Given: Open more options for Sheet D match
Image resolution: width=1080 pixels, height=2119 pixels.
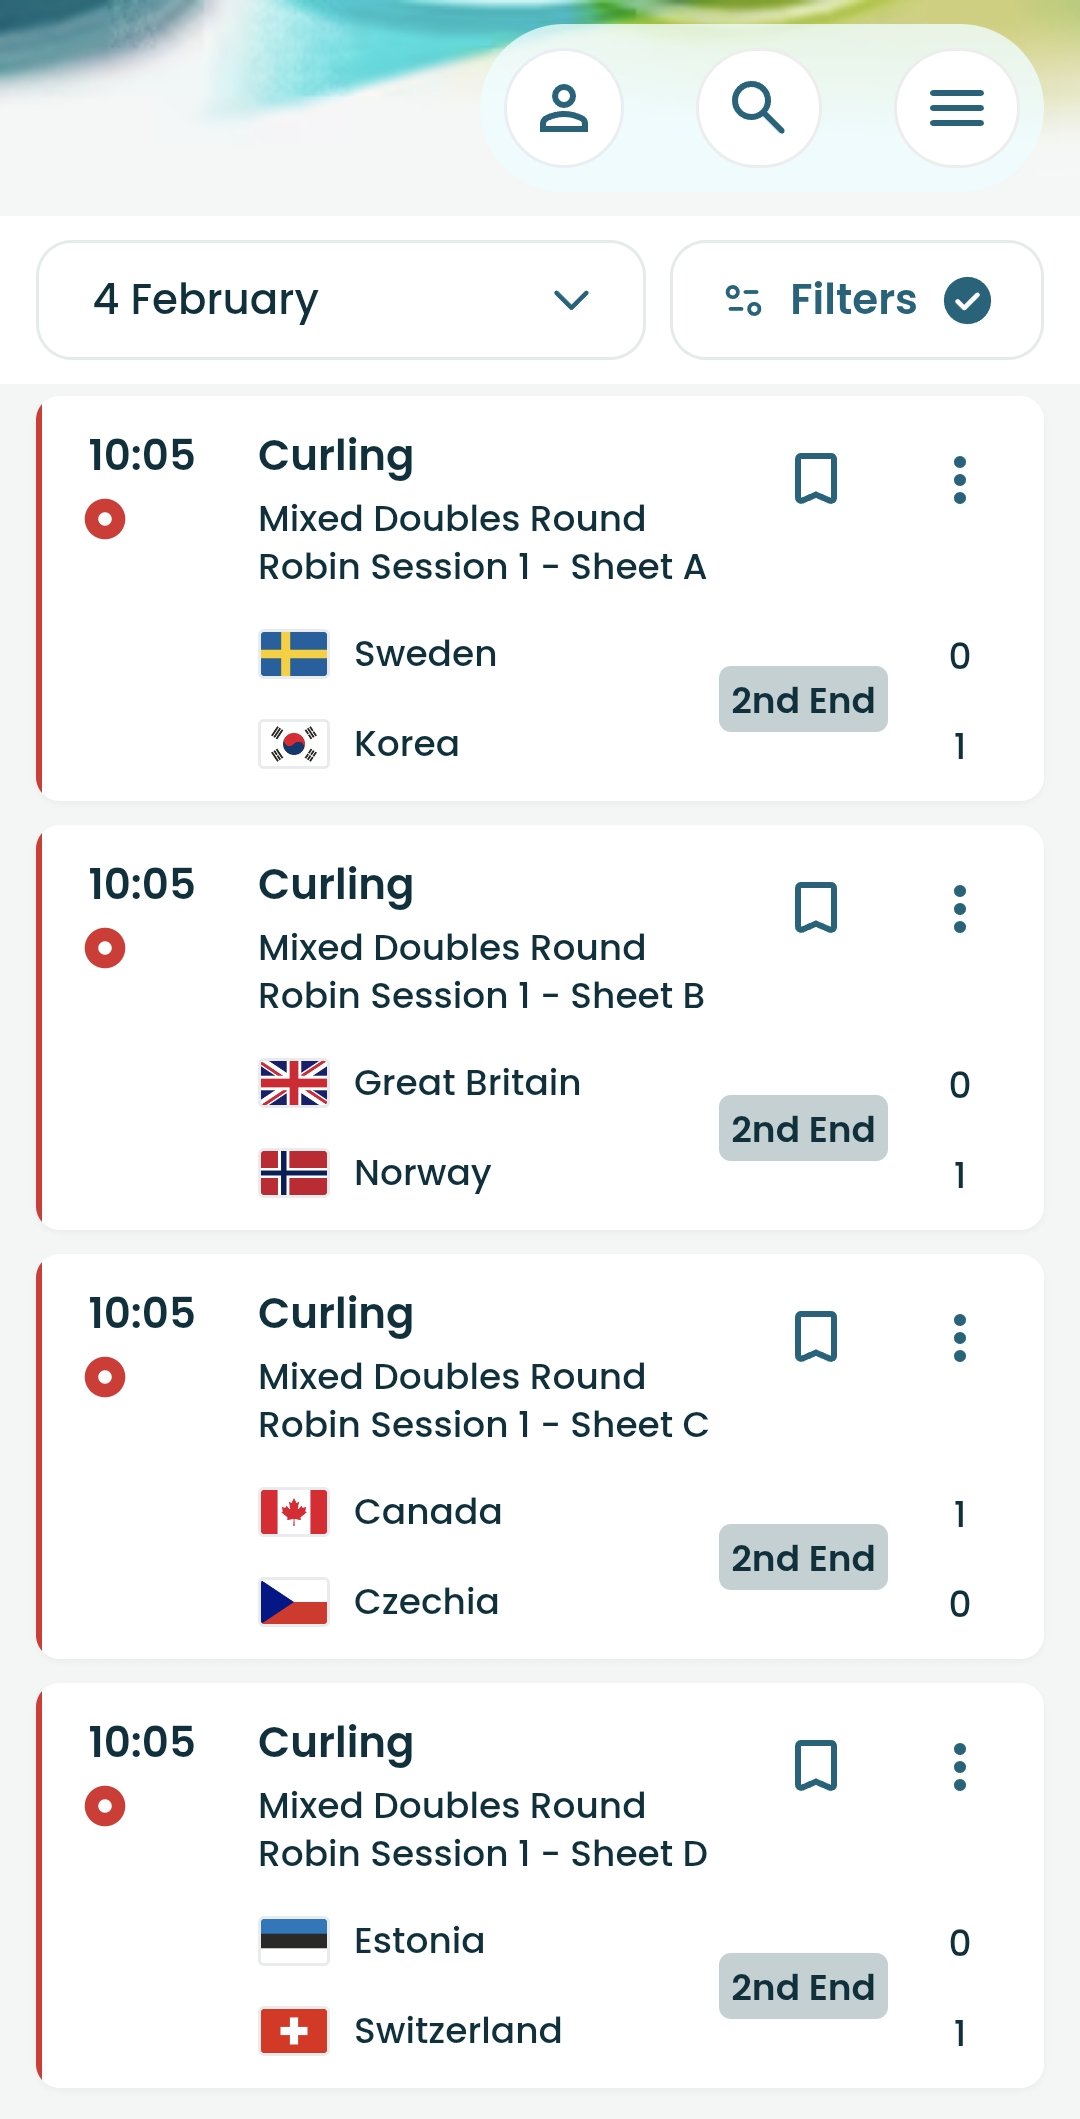Looking at the screenshot, I should (x=960, y=1767).
